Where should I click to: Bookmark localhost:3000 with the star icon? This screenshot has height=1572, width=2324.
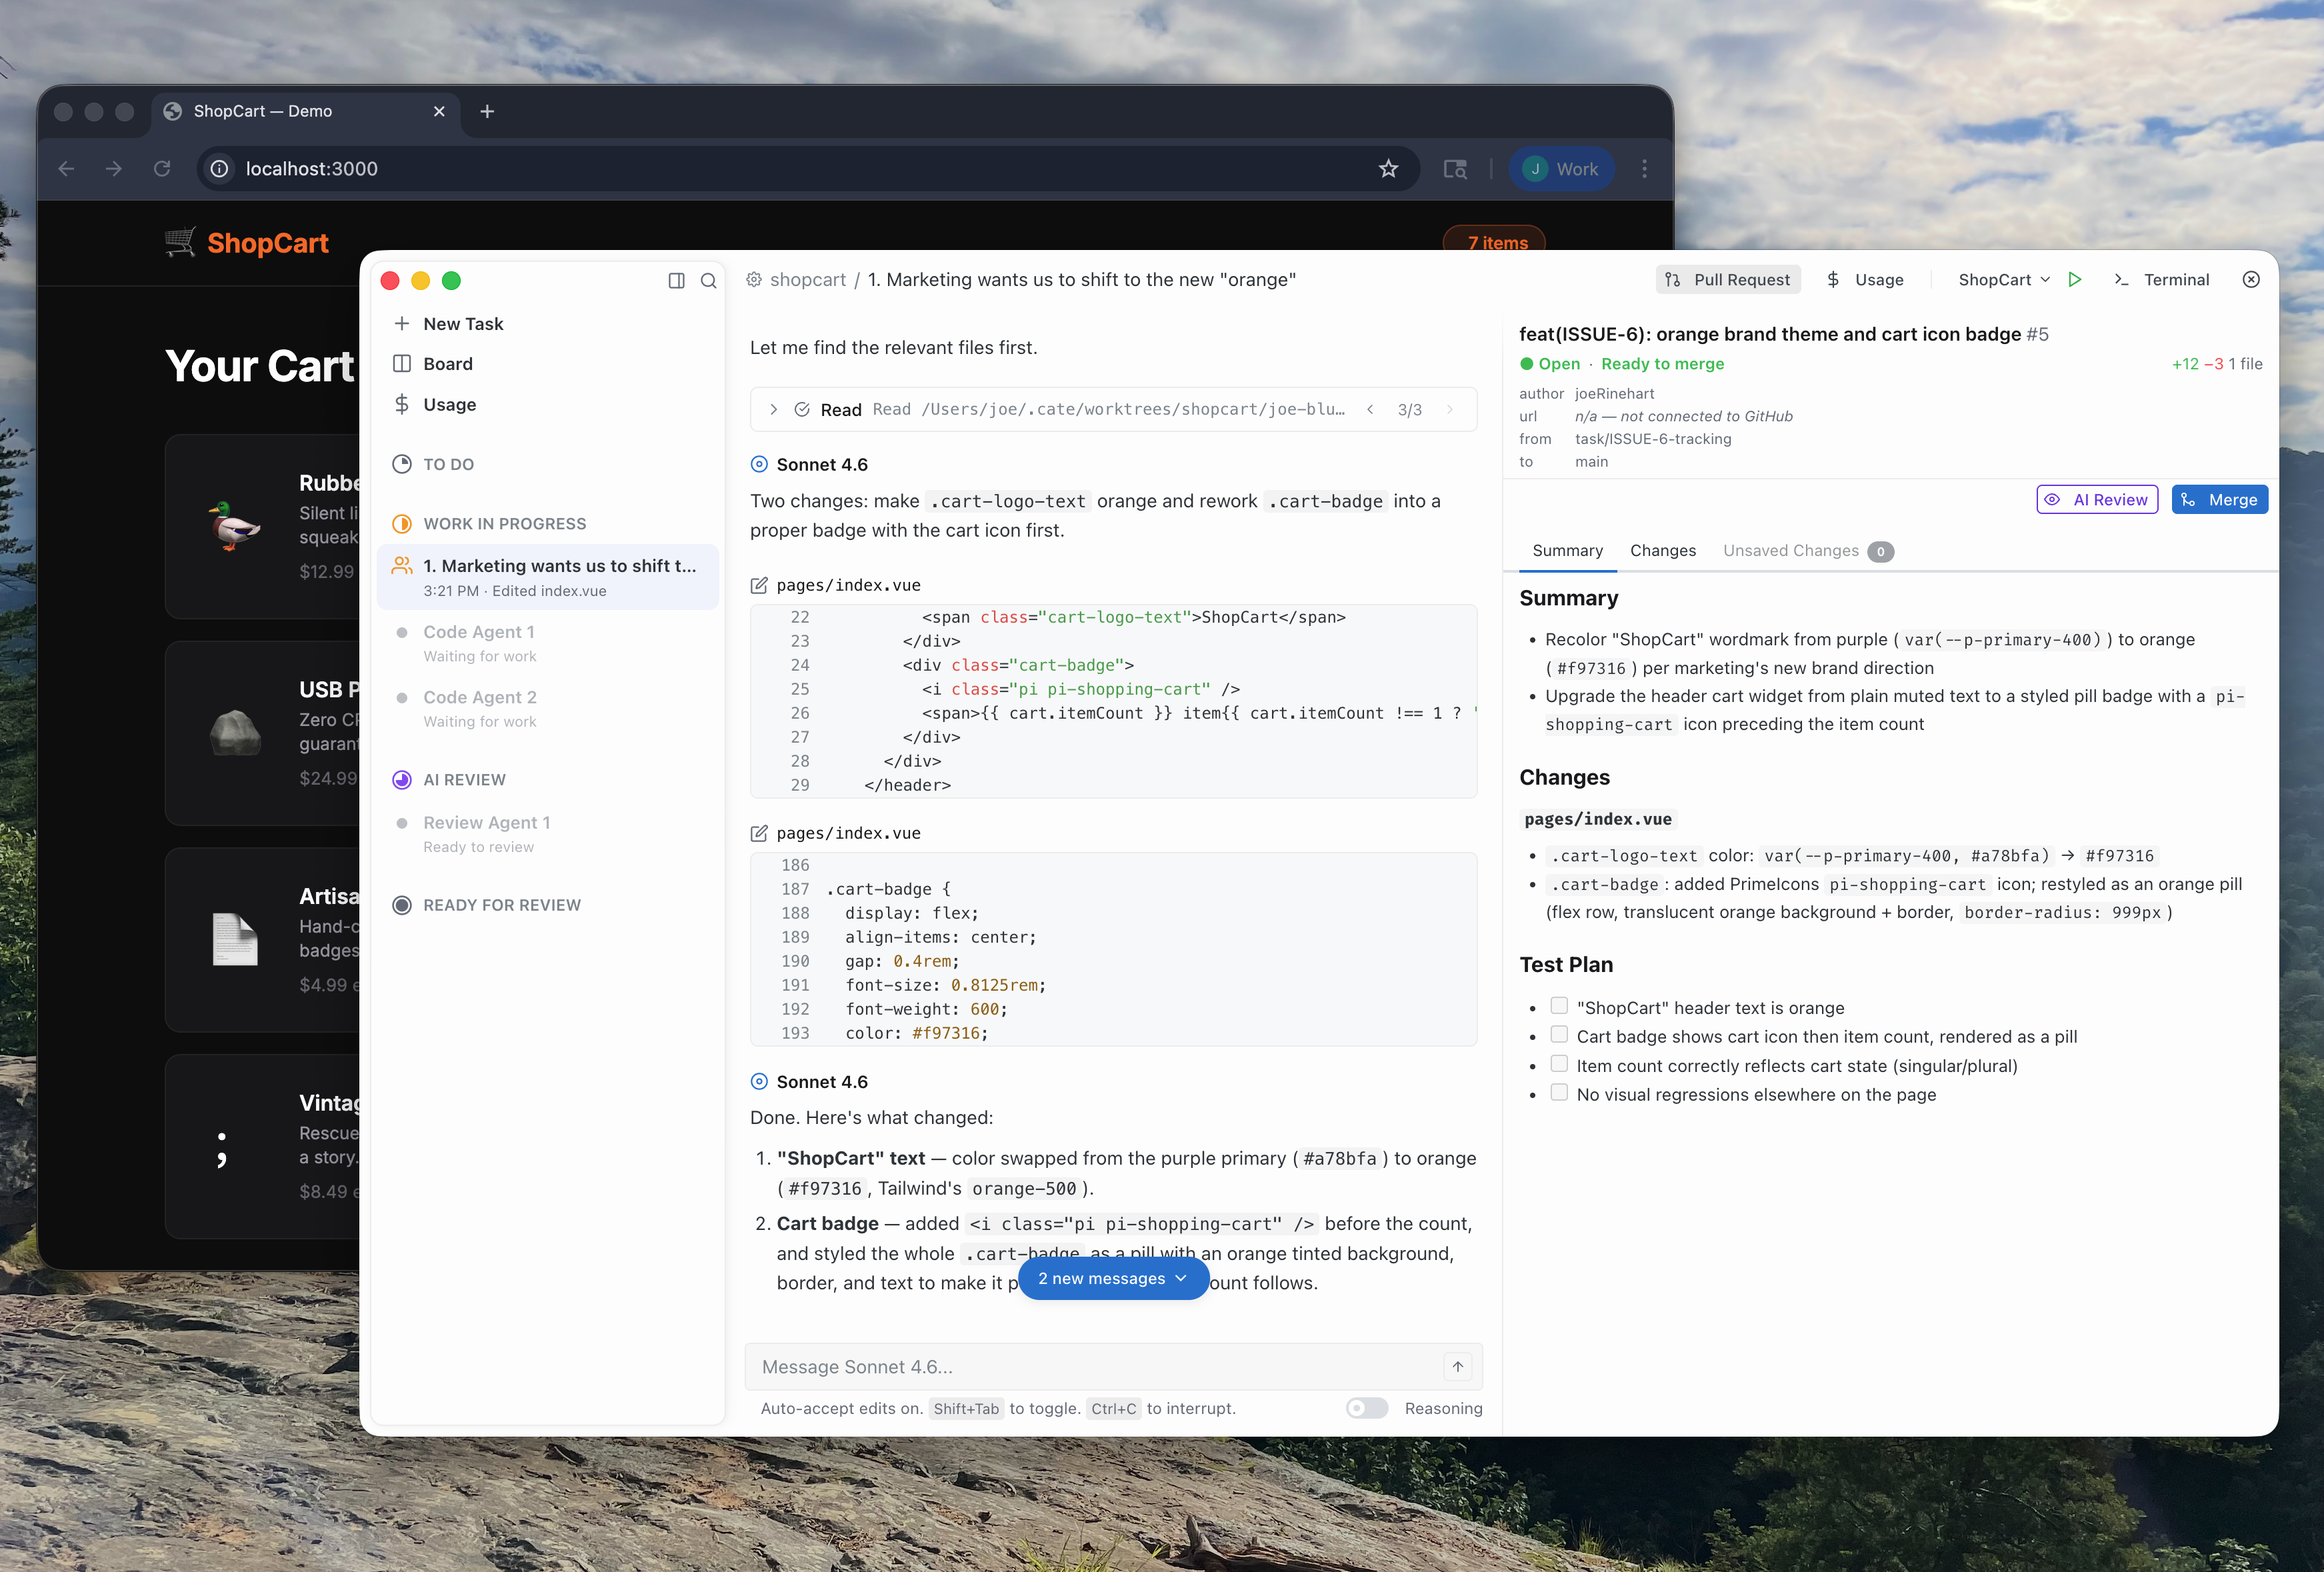1388,169
